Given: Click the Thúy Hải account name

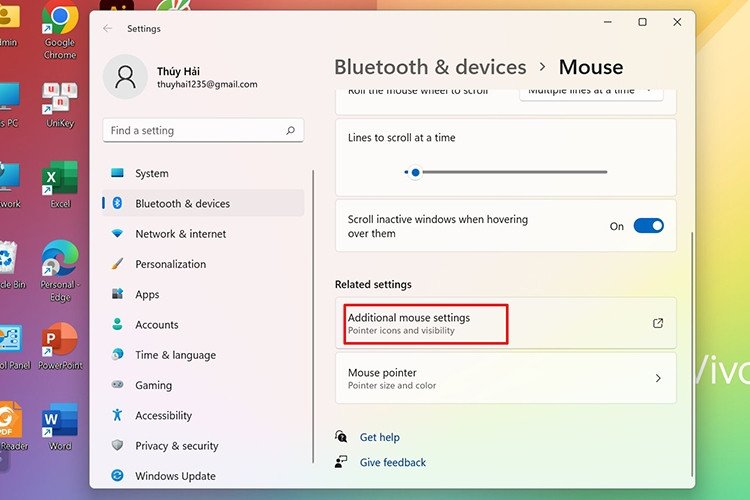Looking at the screenshot, I should point(178,71).
